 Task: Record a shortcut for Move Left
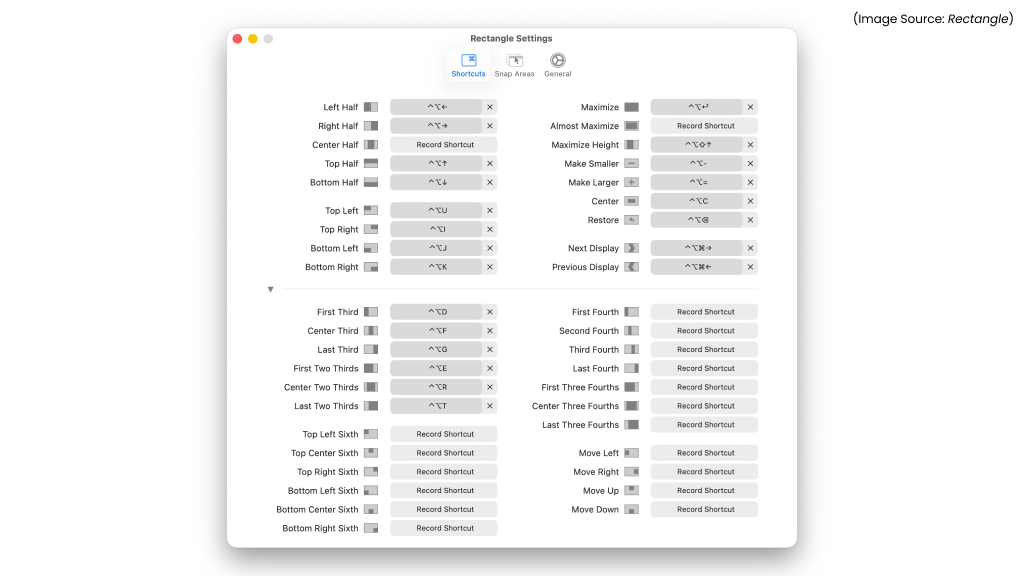tap(704, 453)
